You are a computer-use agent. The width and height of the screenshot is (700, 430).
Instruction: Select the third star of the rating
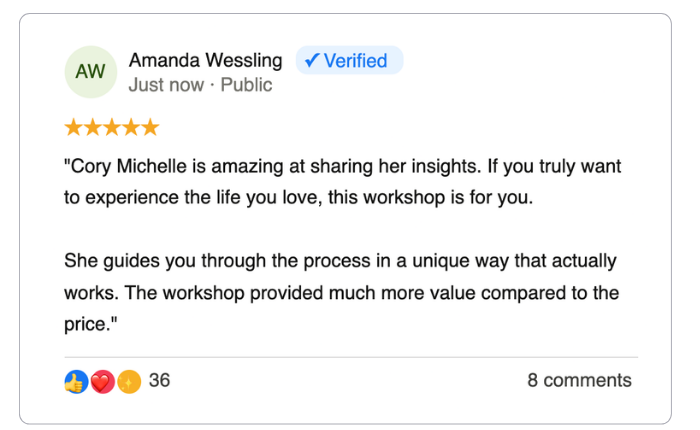111,127
